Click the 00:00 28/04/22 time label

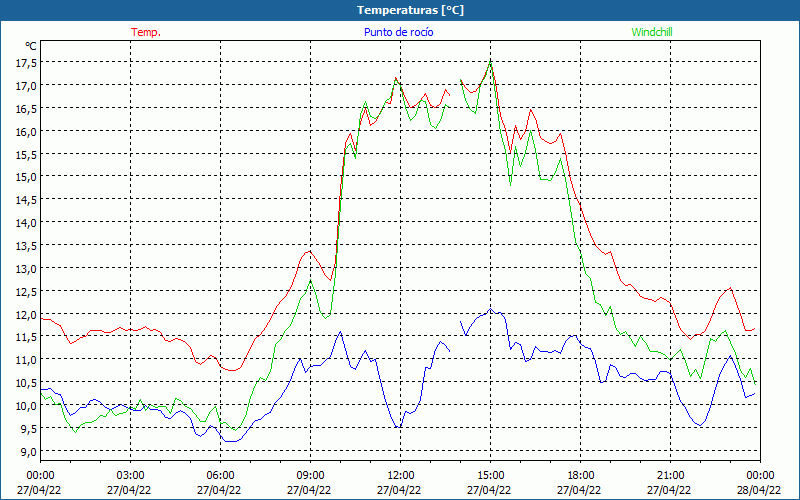coord(760,483)
